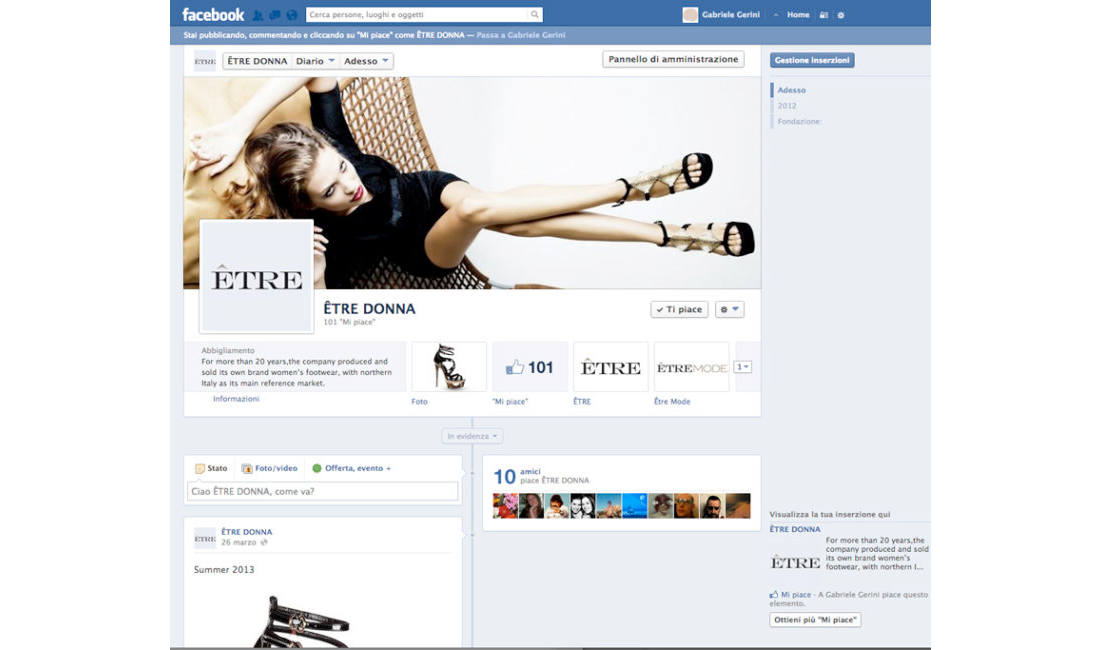Open last friend thumbnail in row

pyautogui.click(x=738, y=506)
